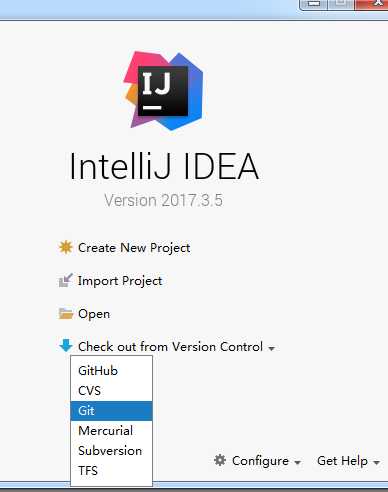Open the Get Help dropdown arrow
This screenshot has width=388, height=492.
click(x=376, y=462)
